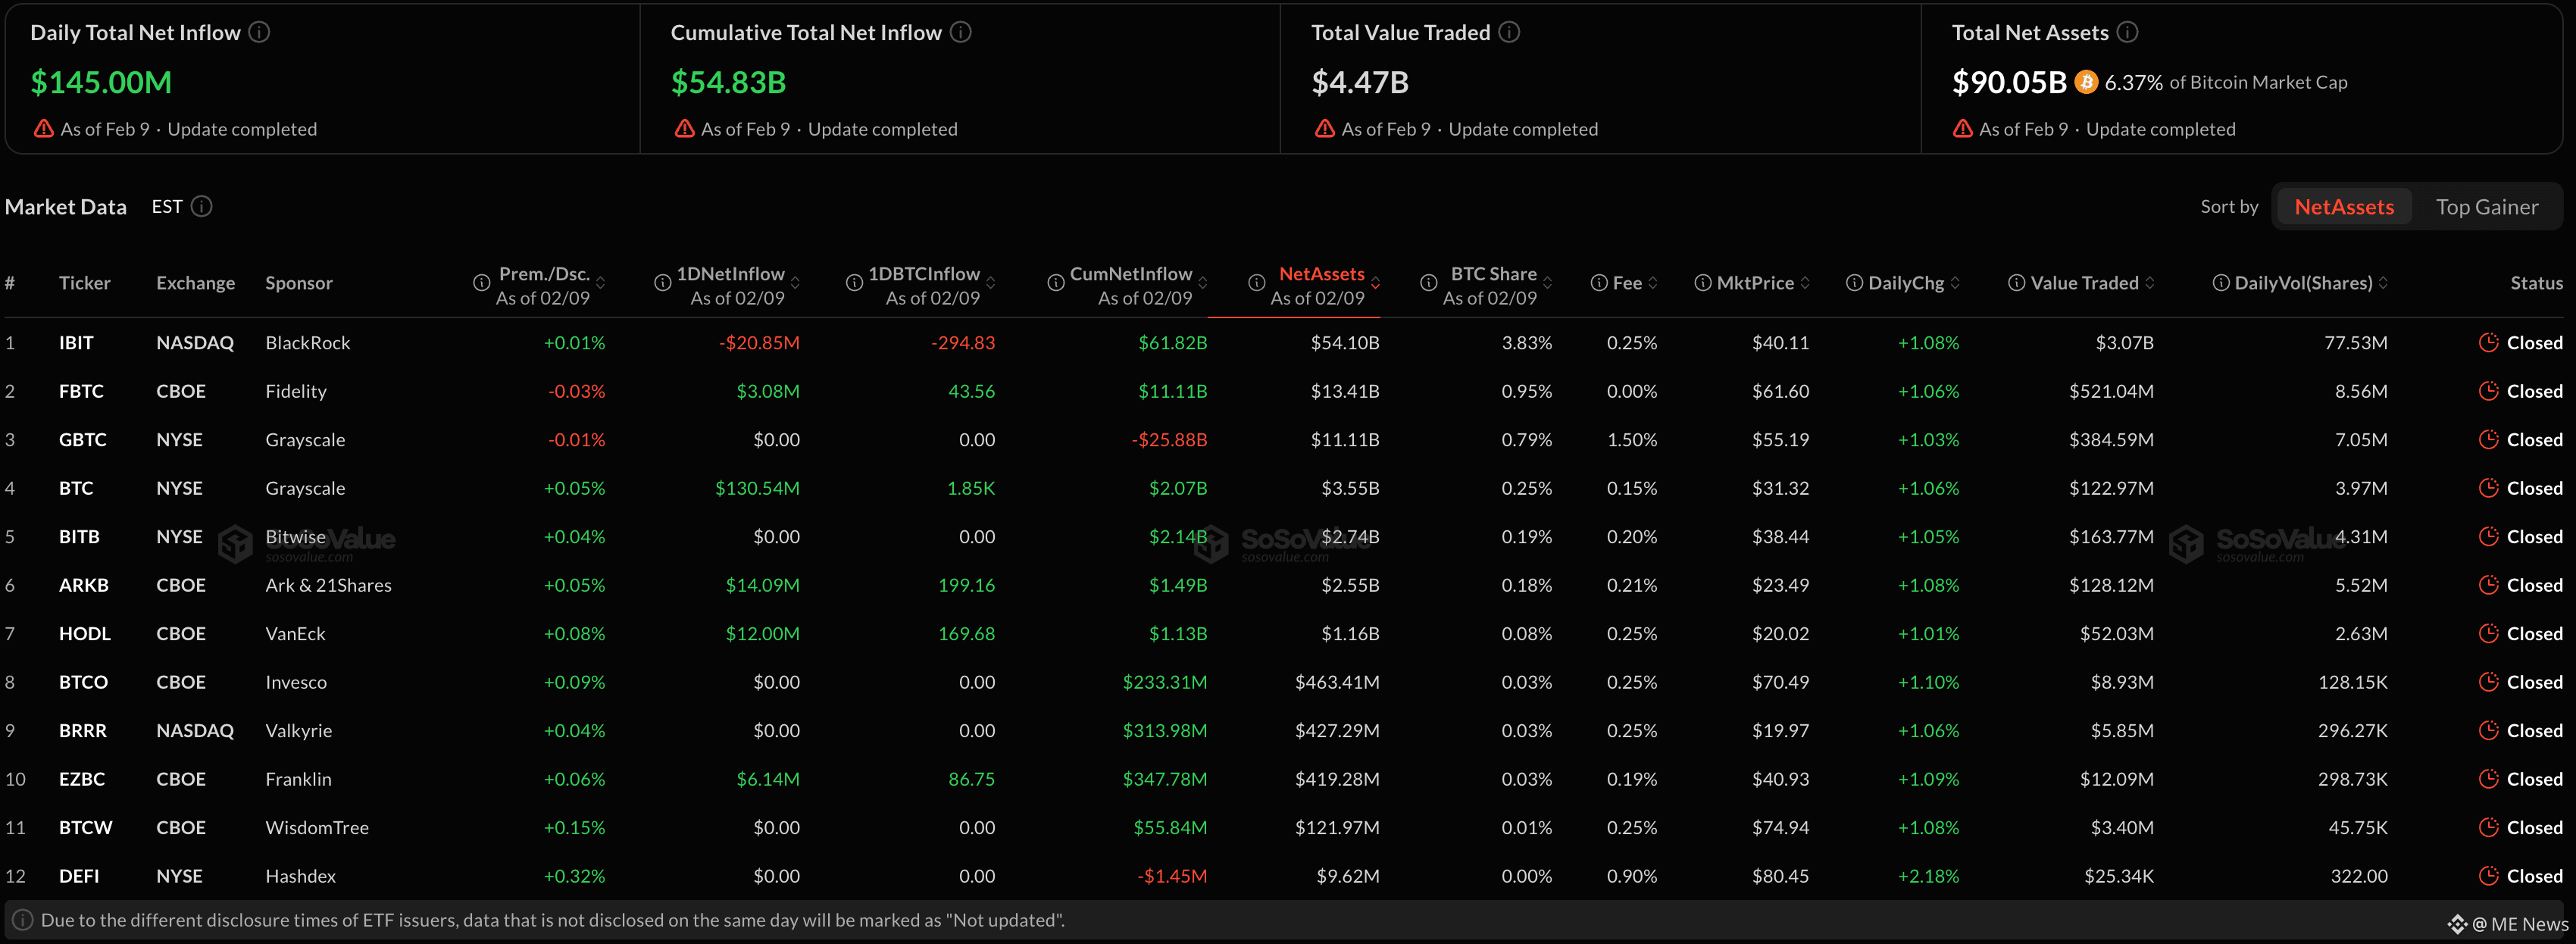Open the IBIT ticker link
Screen dimensions: 2576x944
[76, 342]
